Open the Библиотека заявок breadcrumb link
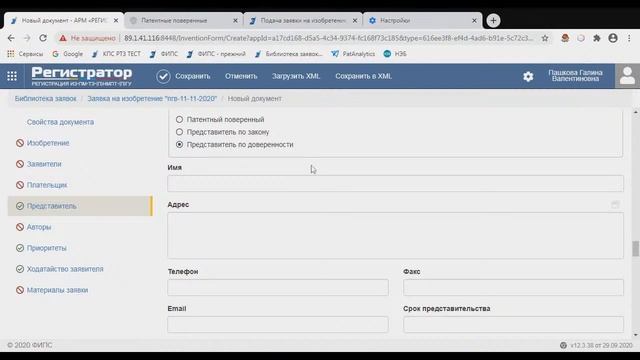This screenshot has height=360, width=640. 46,99
